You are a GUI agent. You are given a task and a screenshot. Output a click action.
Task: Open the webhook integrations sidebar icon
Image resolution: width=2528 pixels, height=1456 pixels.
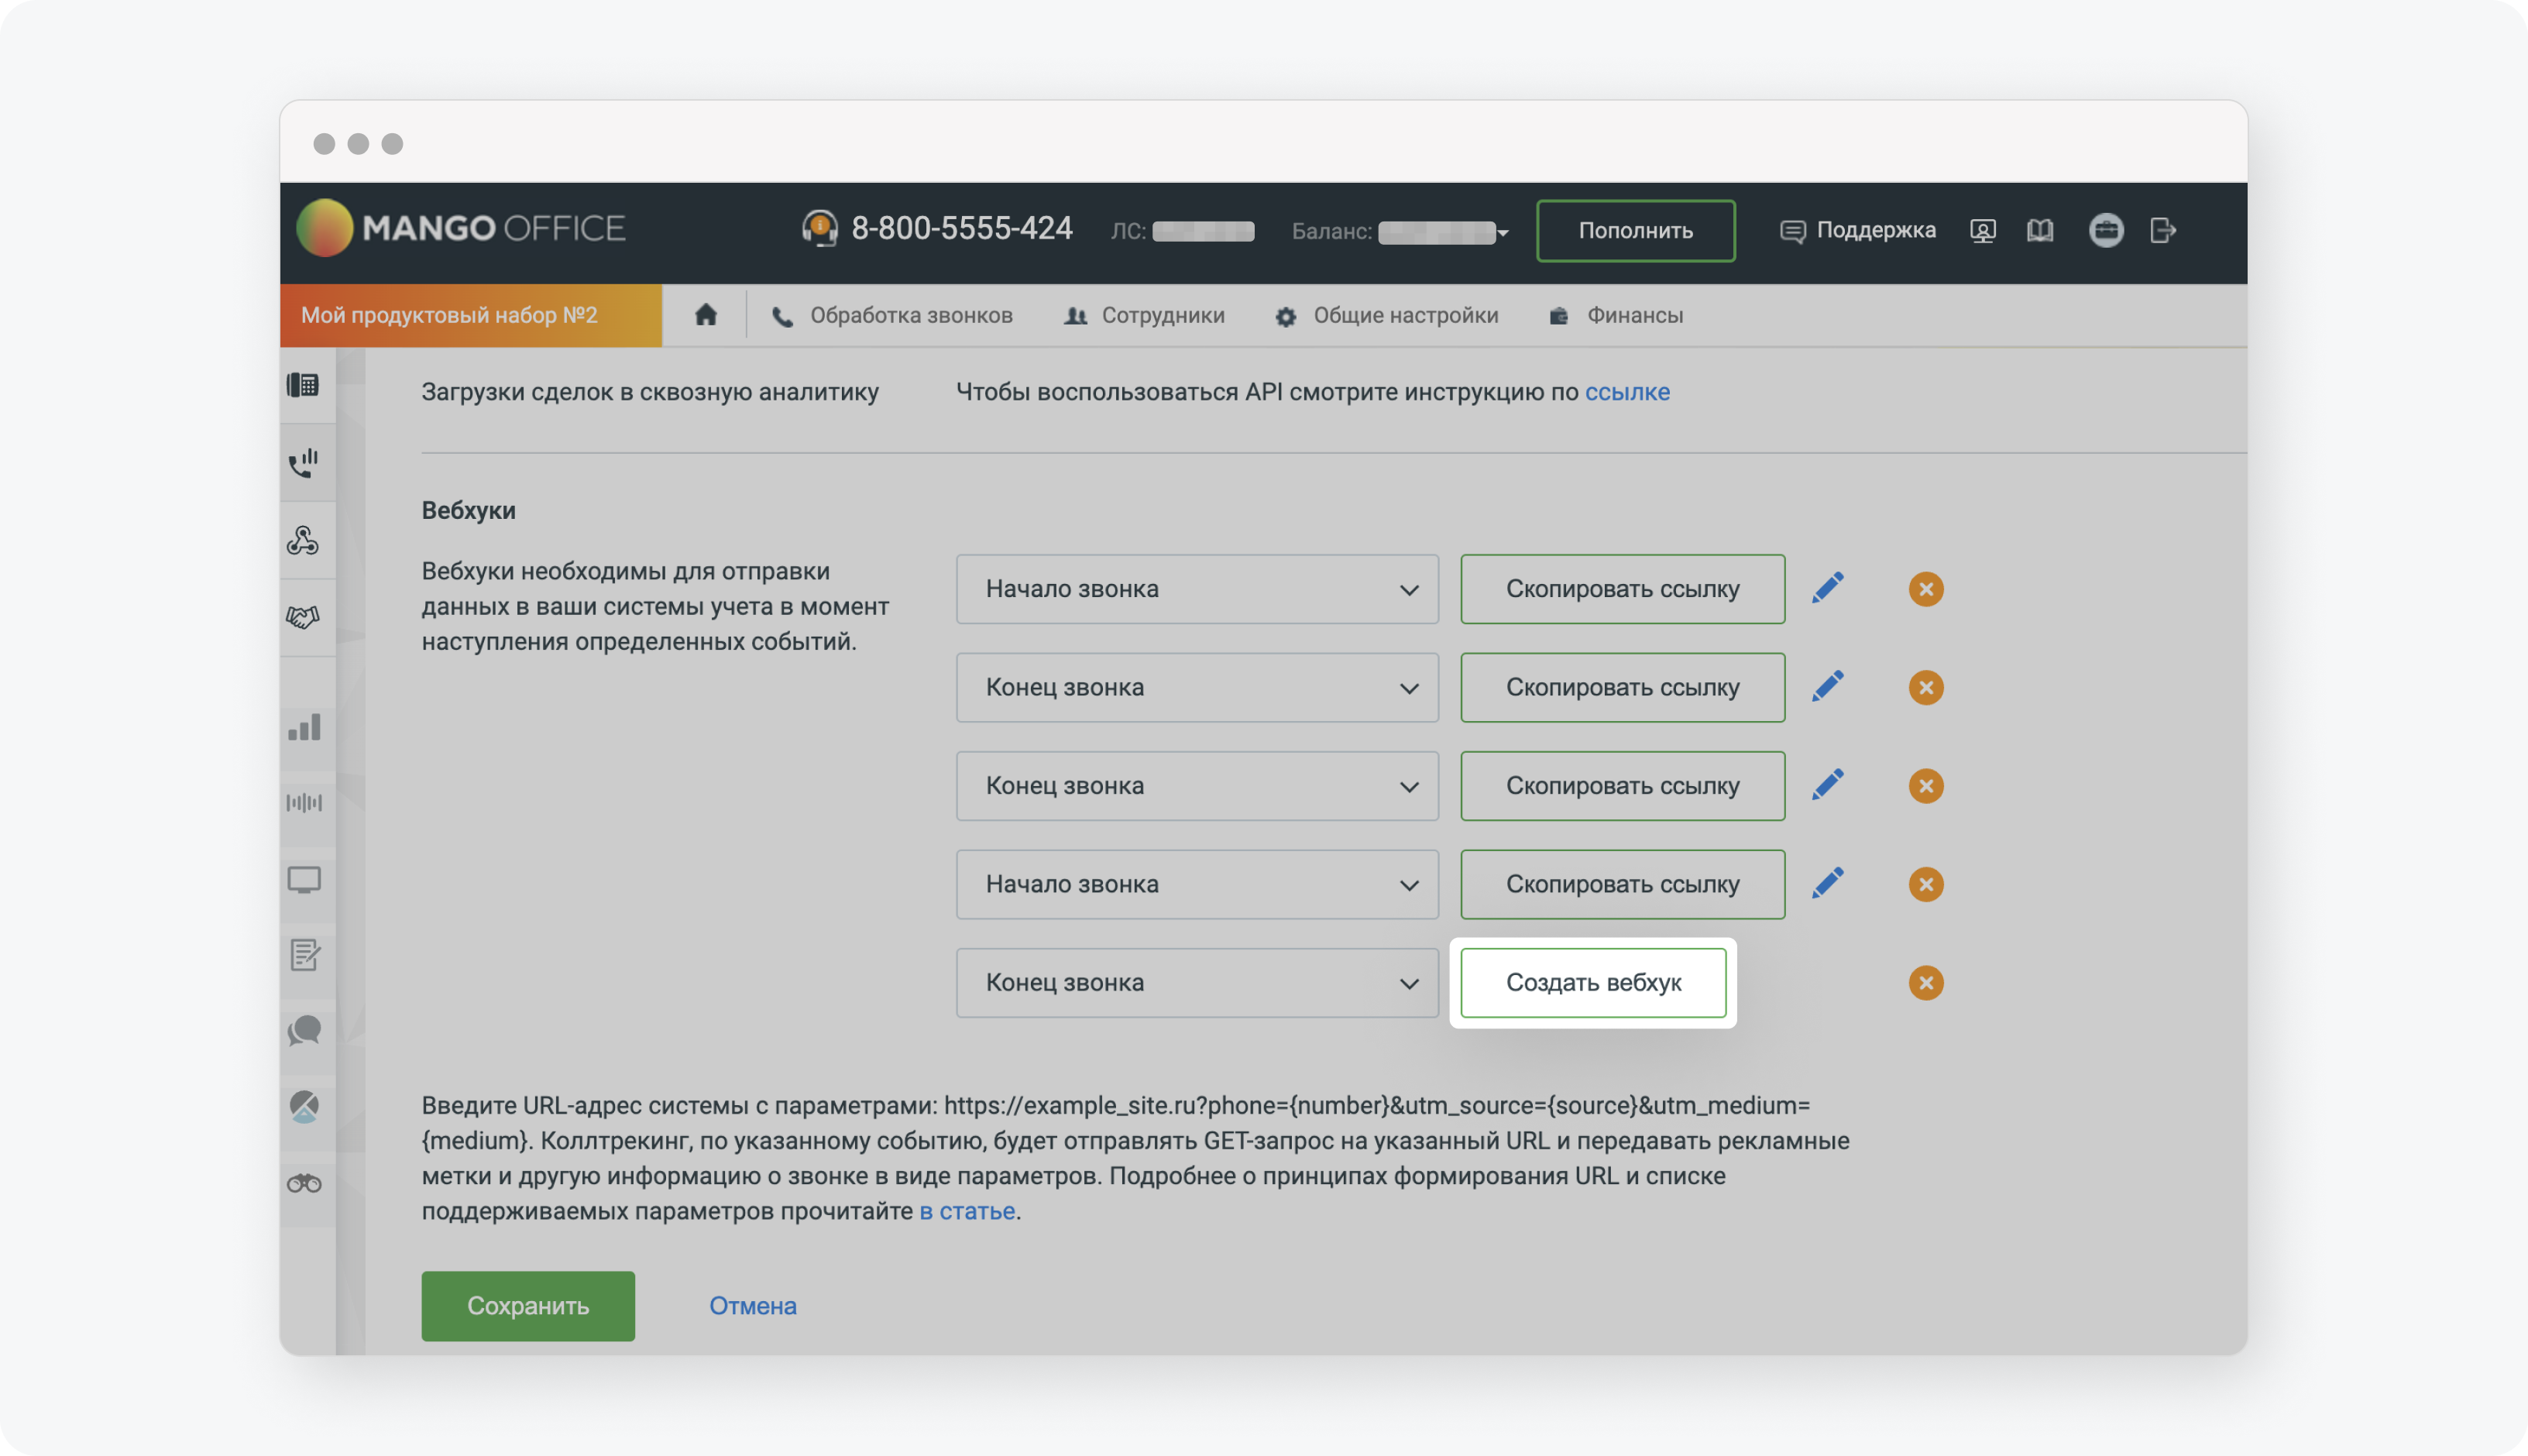point(303,541)
